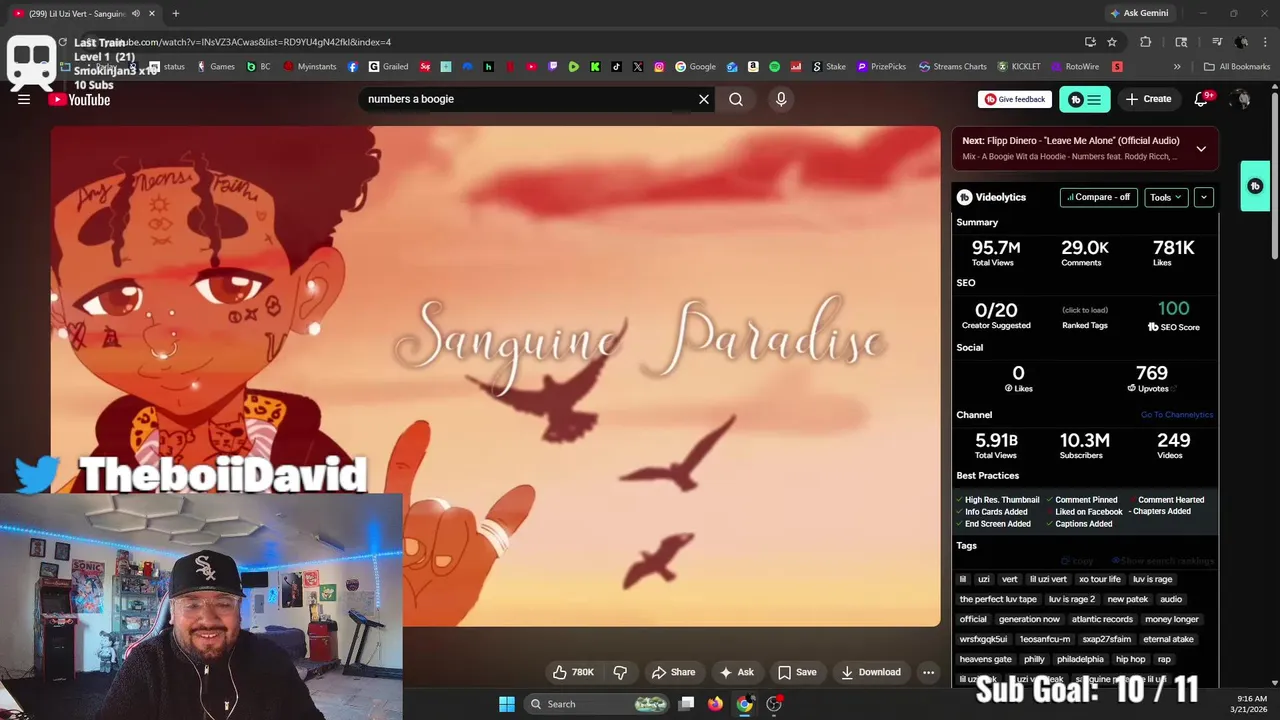The image size is (1280, 720).
Task: Expand the Next up playlist chevron
Action: tap(1201, 149)
